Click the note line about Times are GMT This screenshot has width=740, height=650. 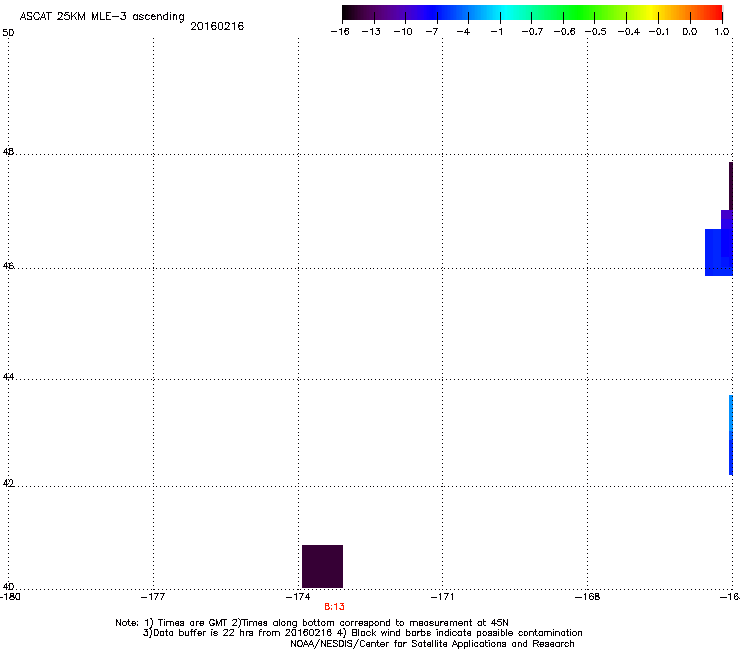pos(312,623)
